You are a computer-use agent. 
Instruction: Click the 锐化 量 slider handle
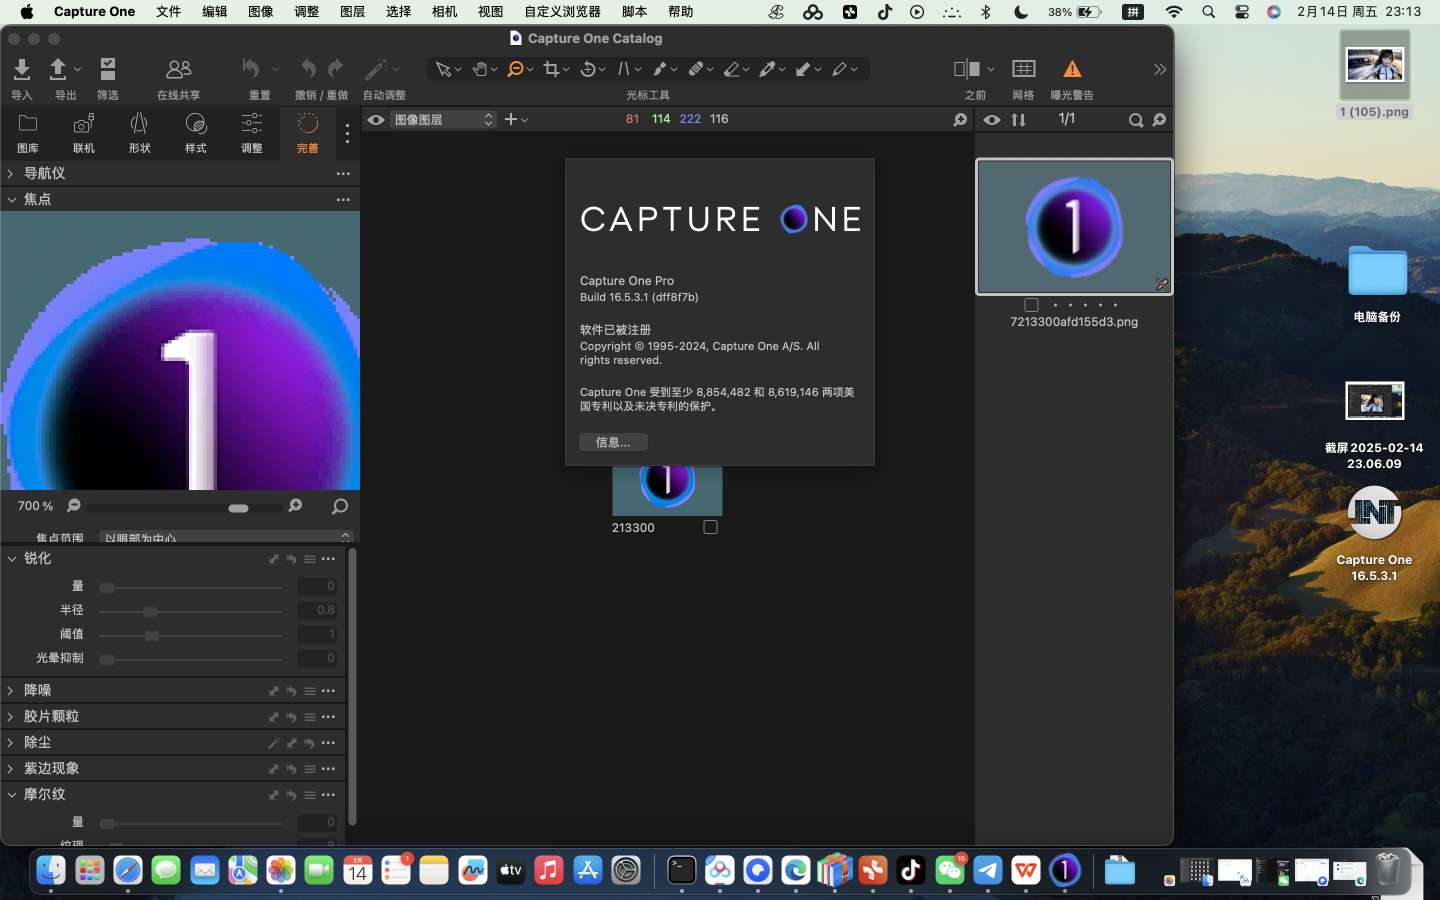(107, 588)
